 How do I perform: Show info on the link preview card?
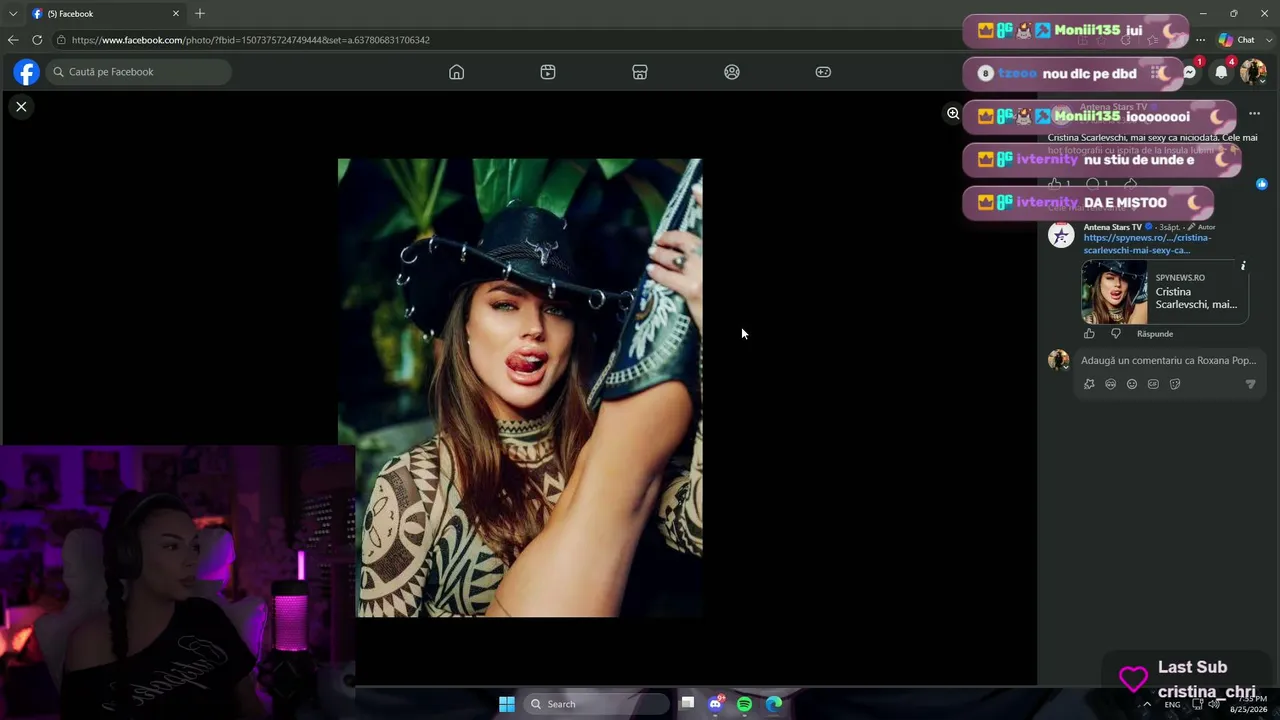1243,266
